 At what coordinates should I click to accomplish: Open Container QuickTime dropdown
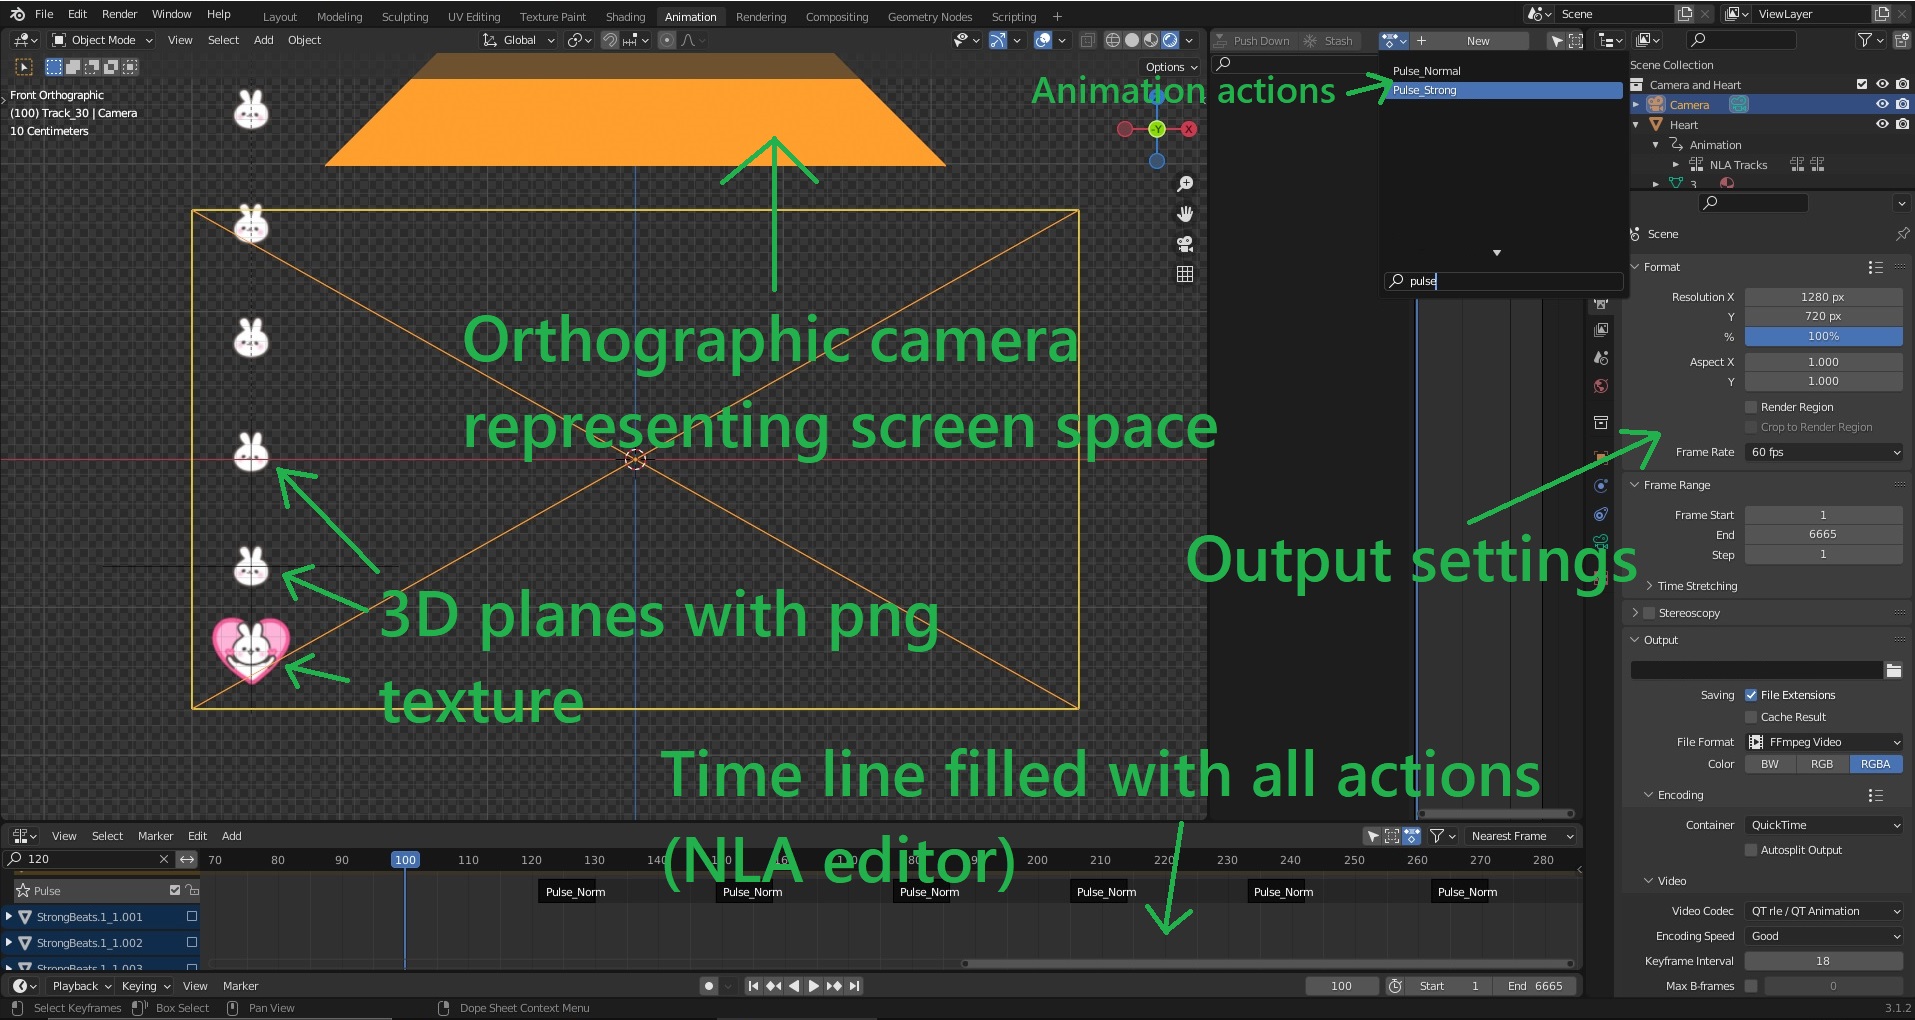1824,825
